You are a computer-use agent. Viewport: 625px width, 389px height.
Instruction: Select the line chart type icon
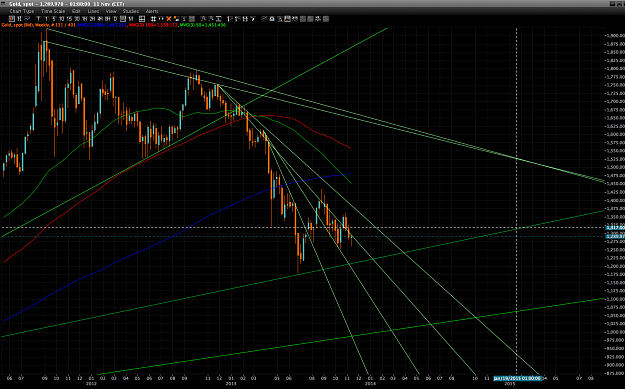[27, 19]
